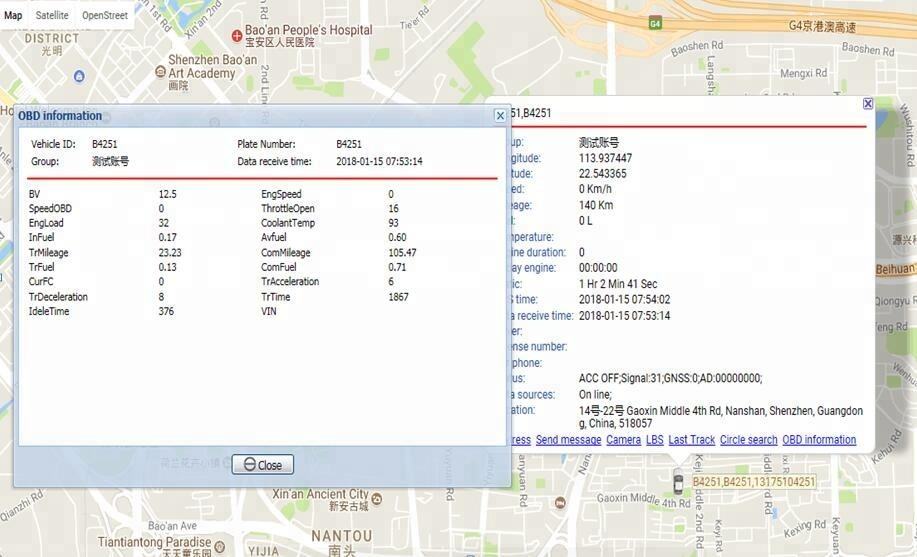This screenshot has height=557, width=917.
Task: Click the TrDeceleration label
Action: click(x=58, y=297)
